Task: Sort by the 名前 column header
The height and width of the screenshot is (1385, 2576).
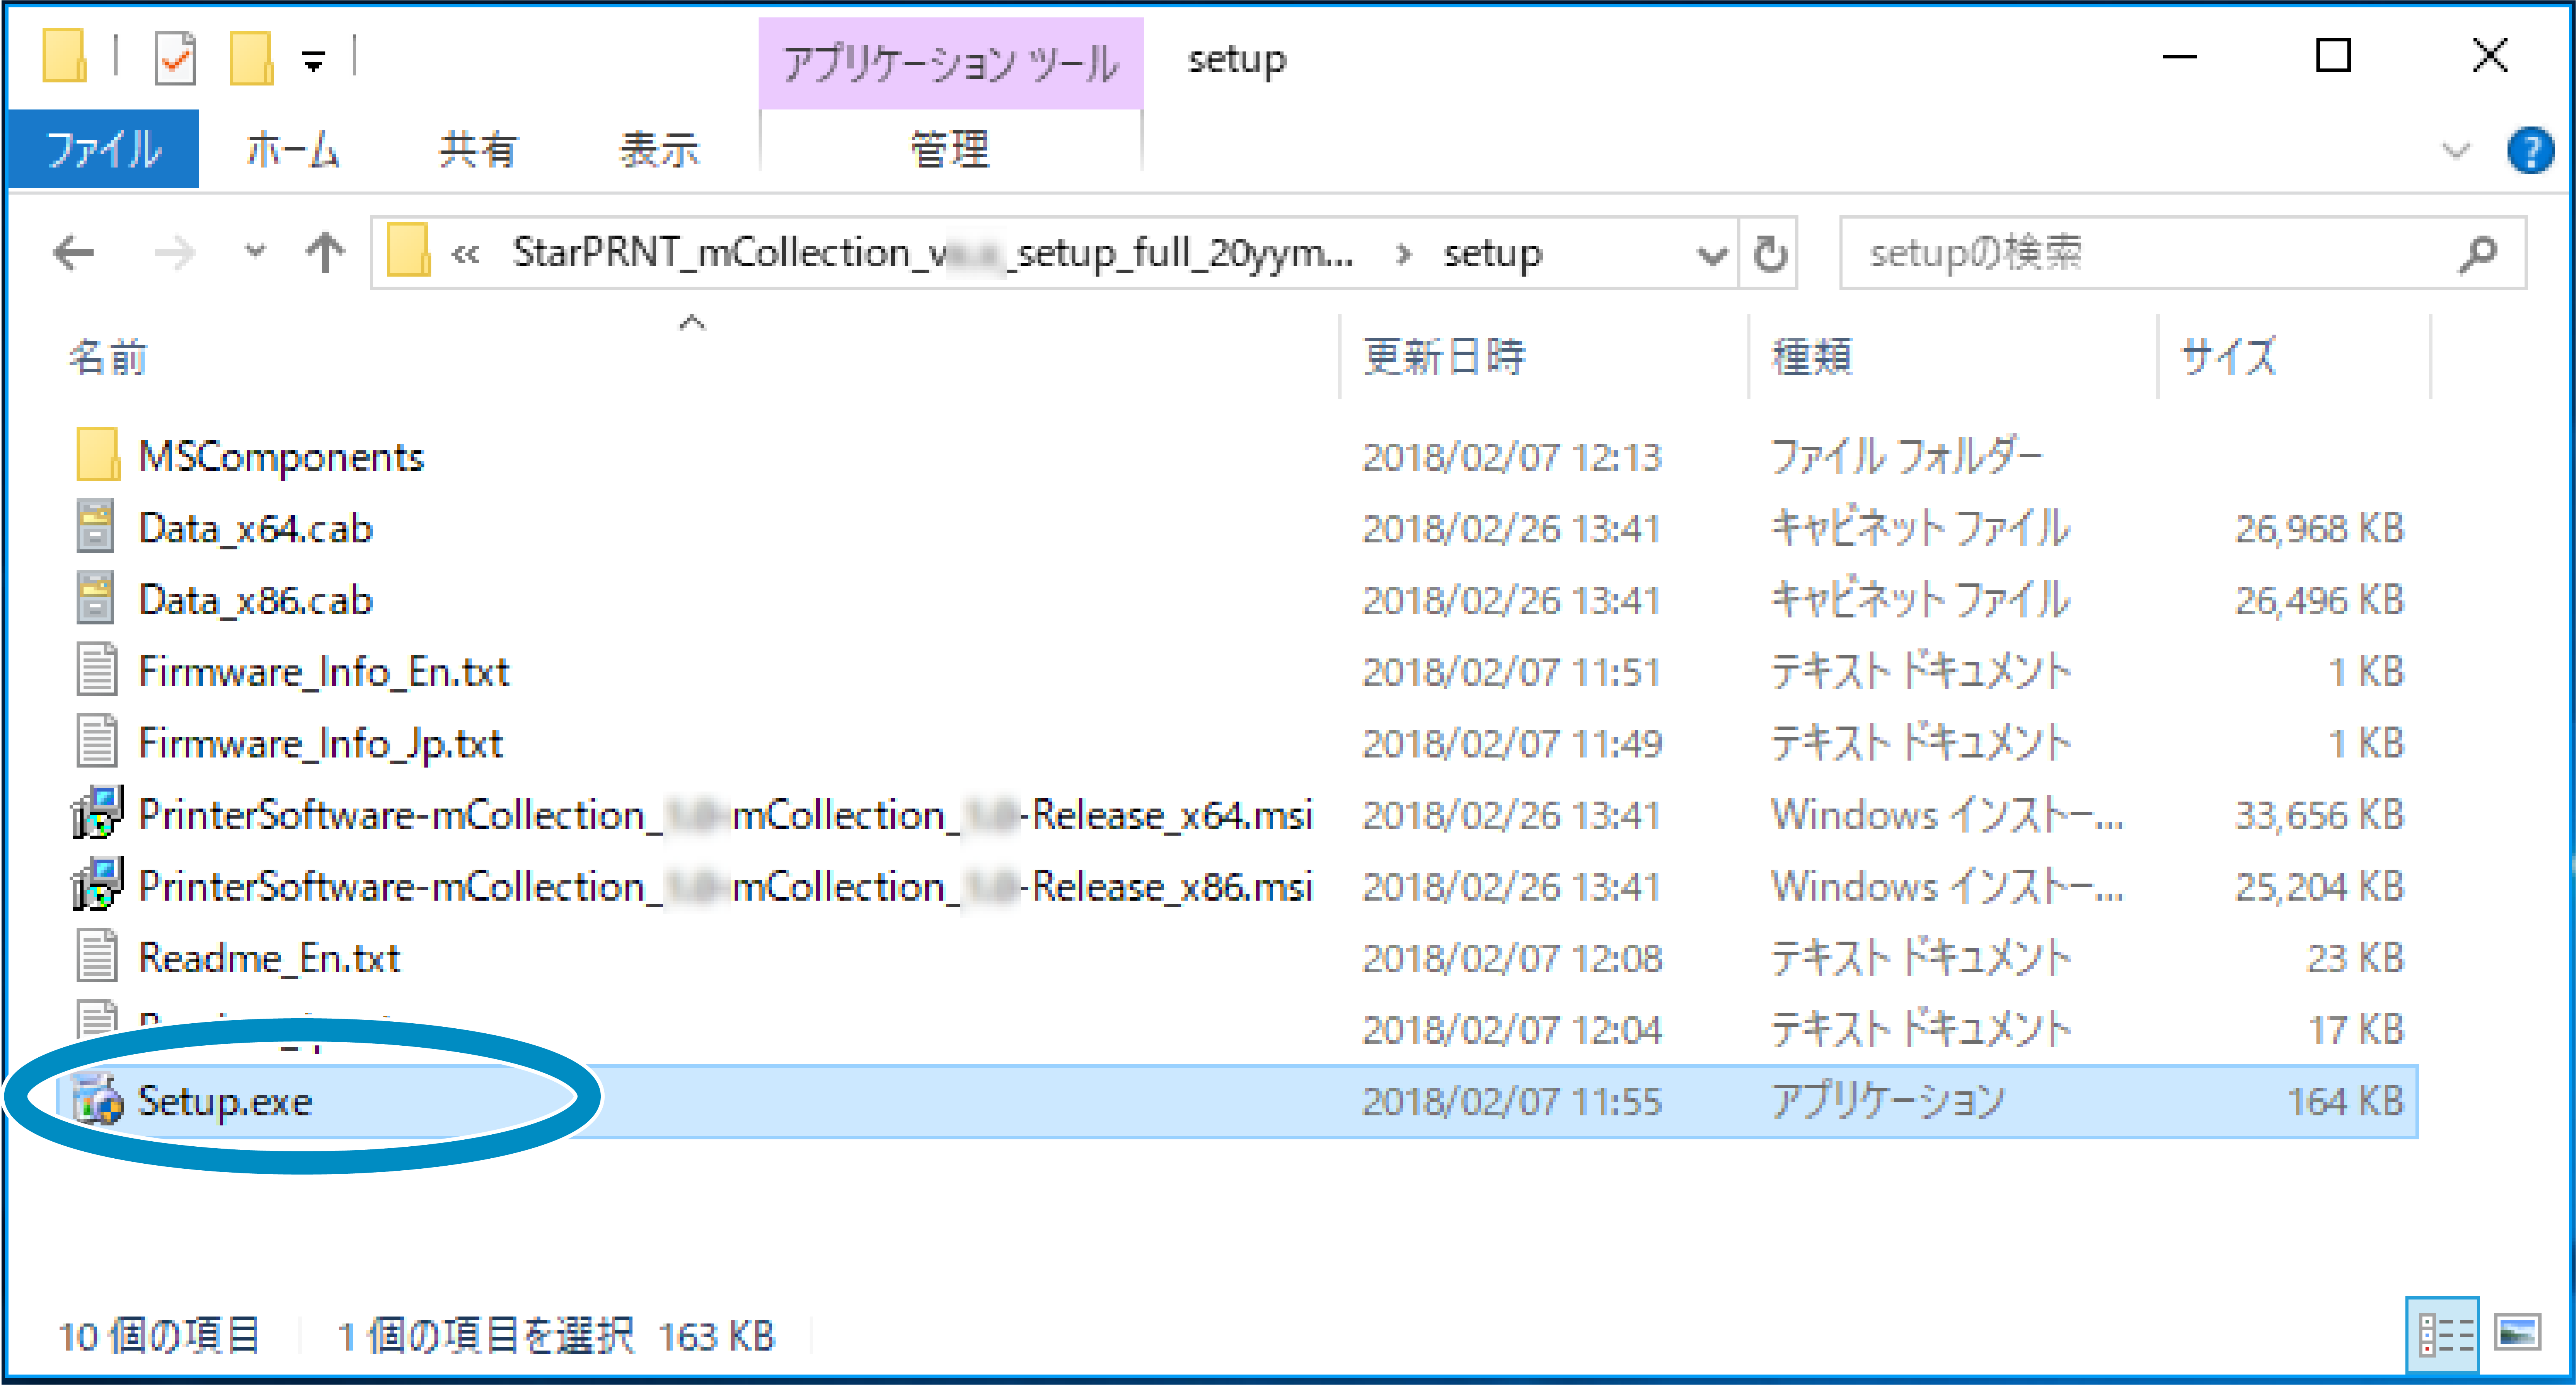Action: (x=108, y=357)
